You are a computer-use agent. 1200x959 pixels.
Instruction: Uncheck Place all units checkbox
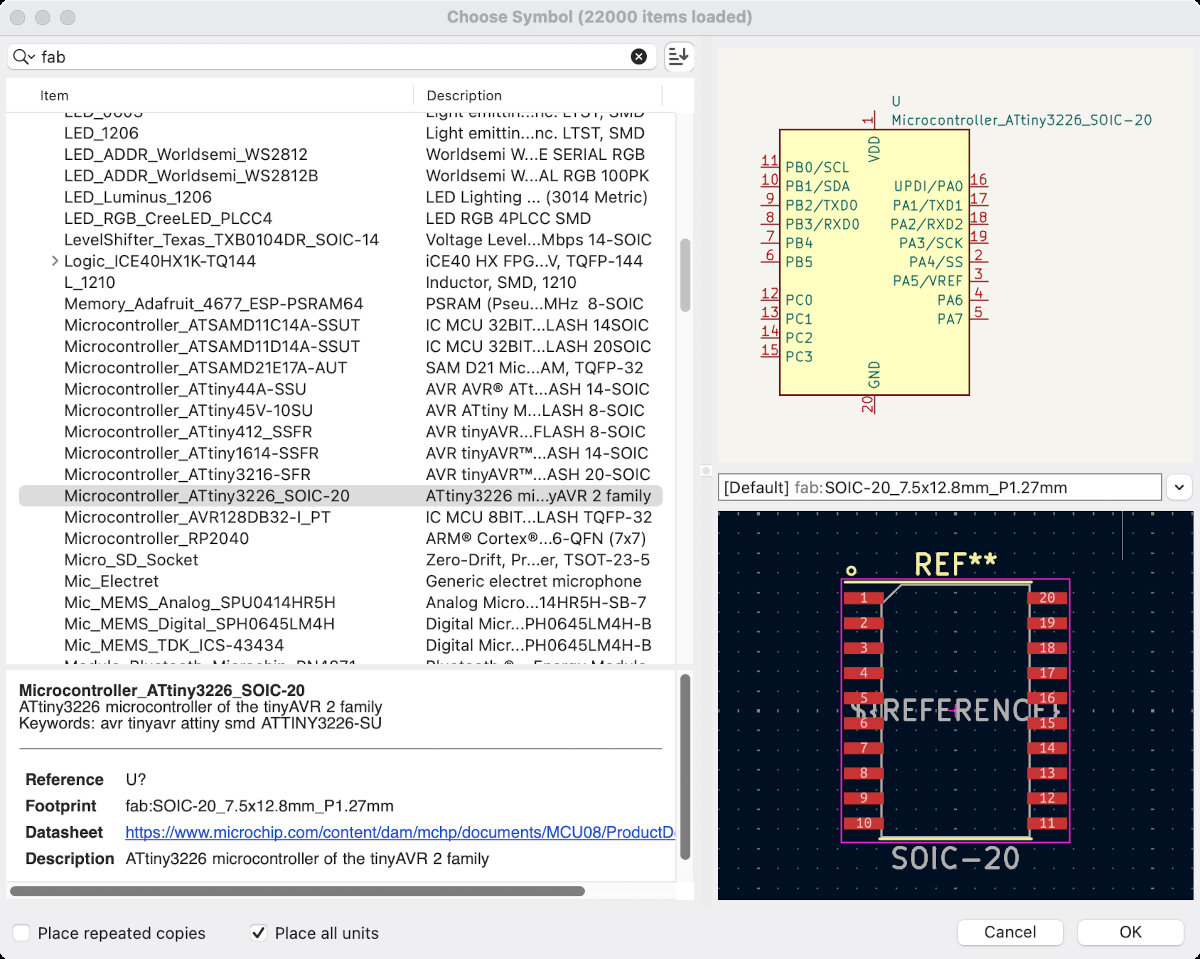click(258, 933)
